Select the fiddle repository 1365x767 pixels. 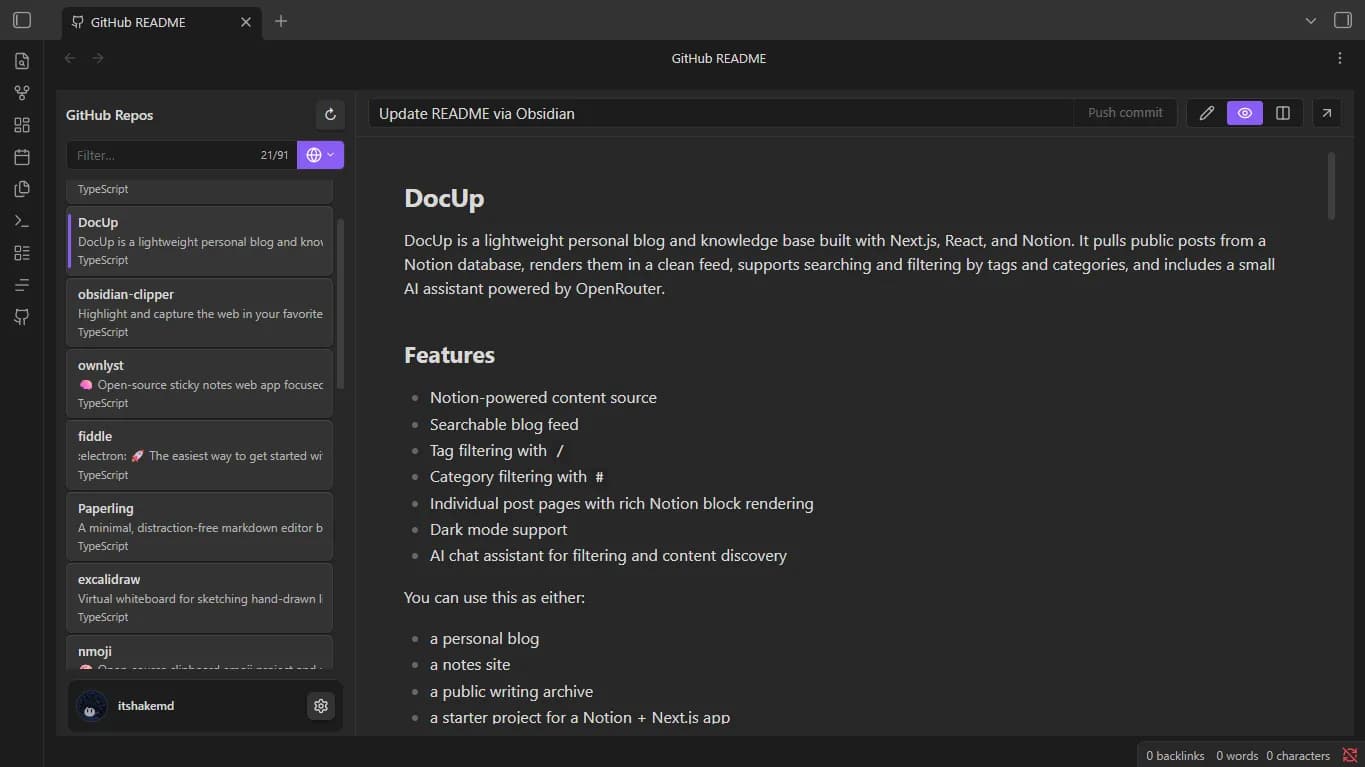point(200,455)
